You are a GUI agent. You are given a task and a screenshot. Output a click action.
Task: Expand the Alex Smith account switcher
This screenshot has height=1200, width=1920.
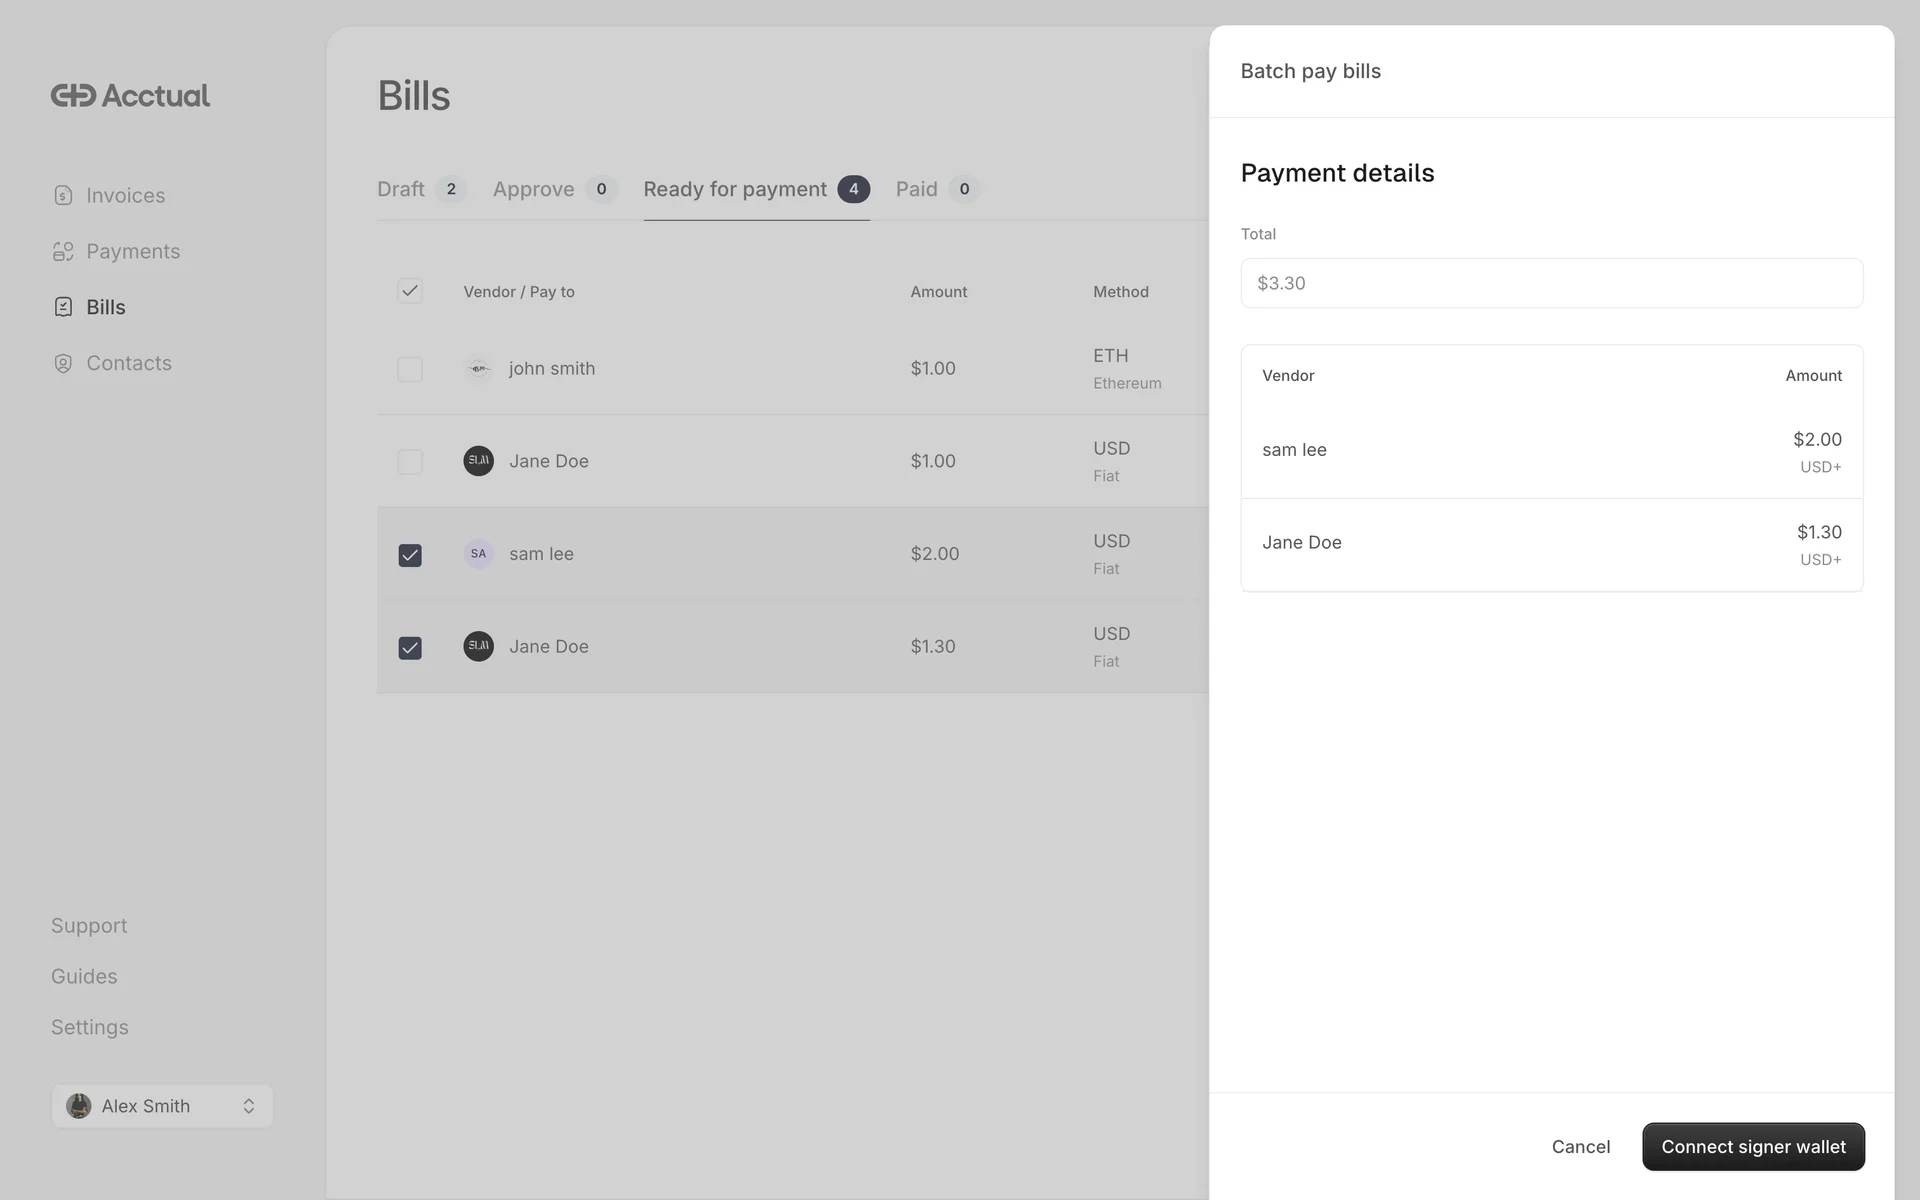(x=248, y=1106)
